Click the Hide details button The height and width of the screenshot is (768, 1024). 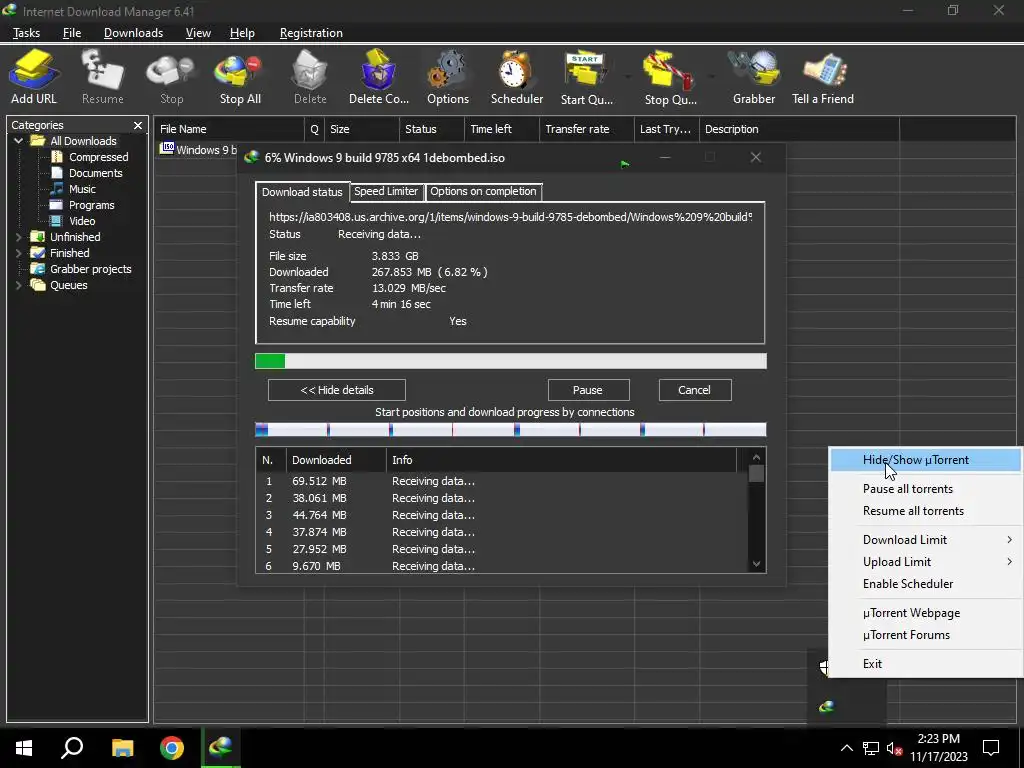tap(336, 390)
